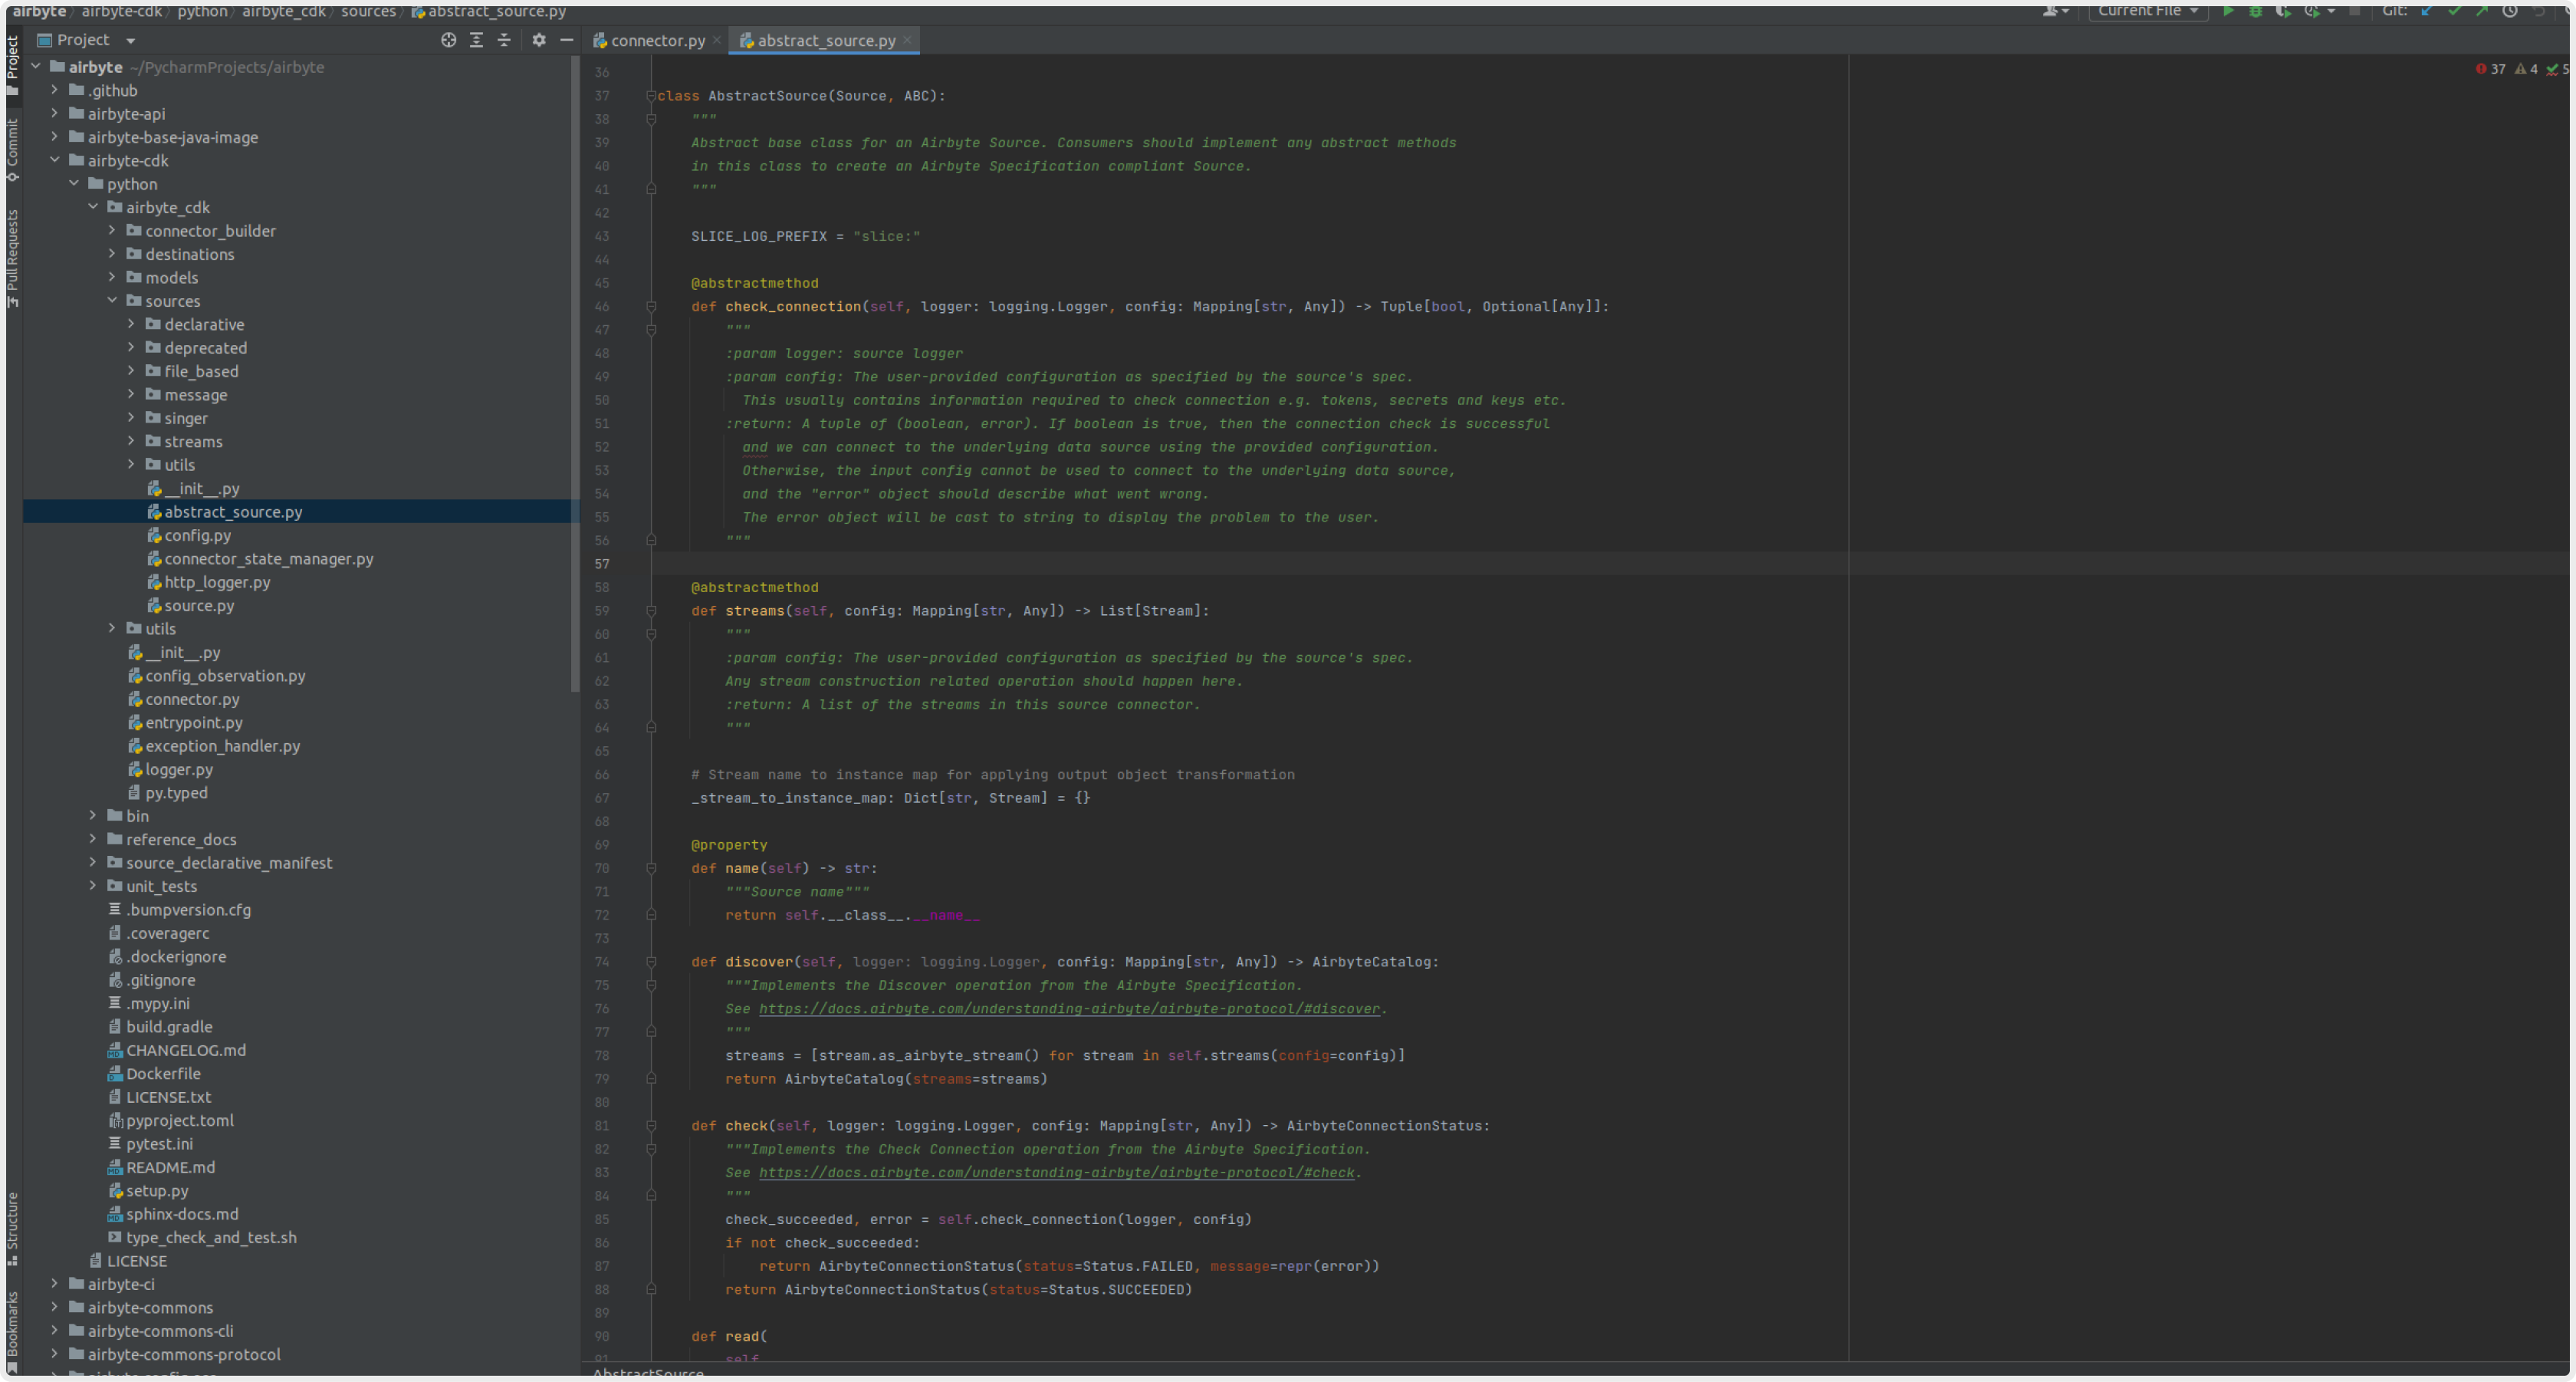Screen dimensions: 2576x1382
Task: Collapse the airbyte-cdk folder
Action: pos(56,160)
